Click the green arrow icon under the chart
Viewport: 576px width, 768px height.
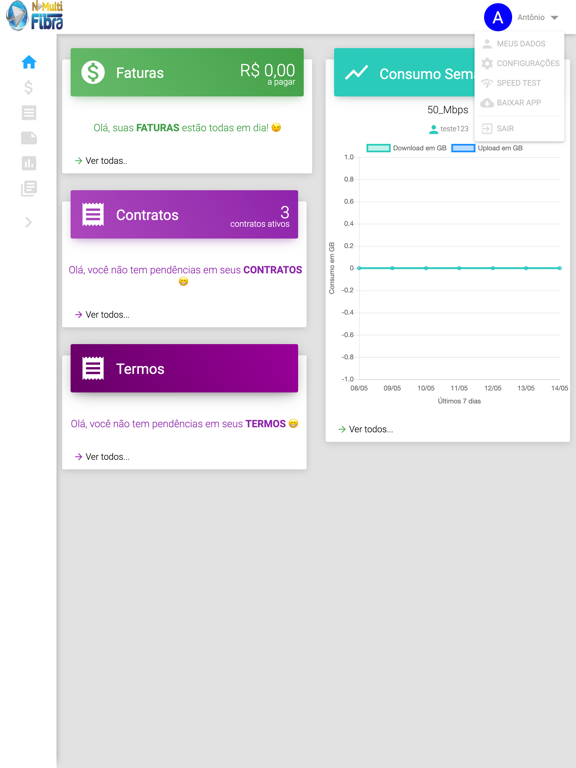tap(342, 429)
